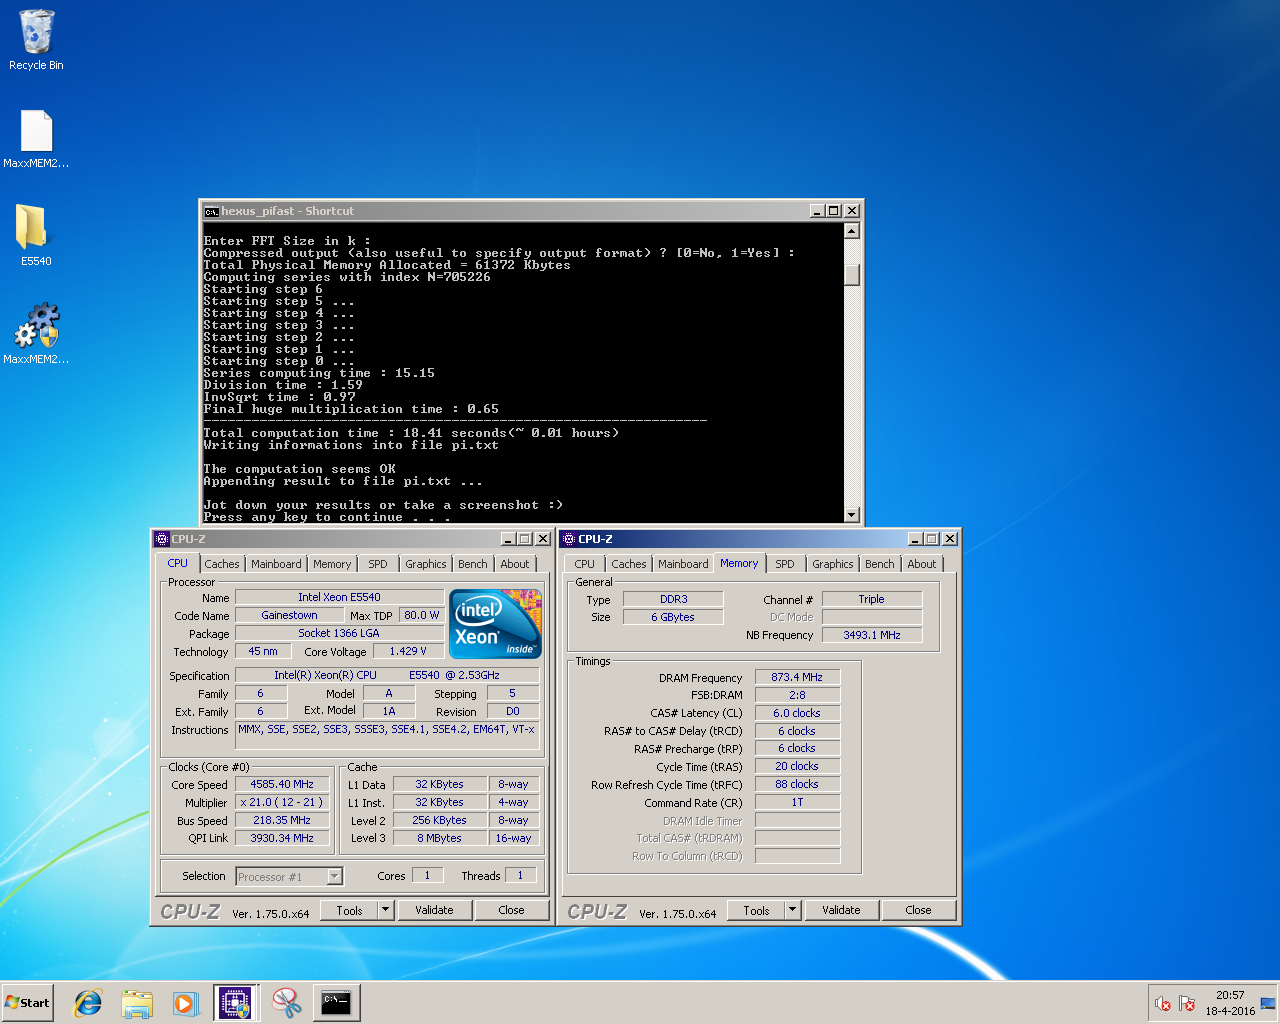
Task: Click DRAM Frequency value 873.4 MHz
Action: click(x=797, y=678)
